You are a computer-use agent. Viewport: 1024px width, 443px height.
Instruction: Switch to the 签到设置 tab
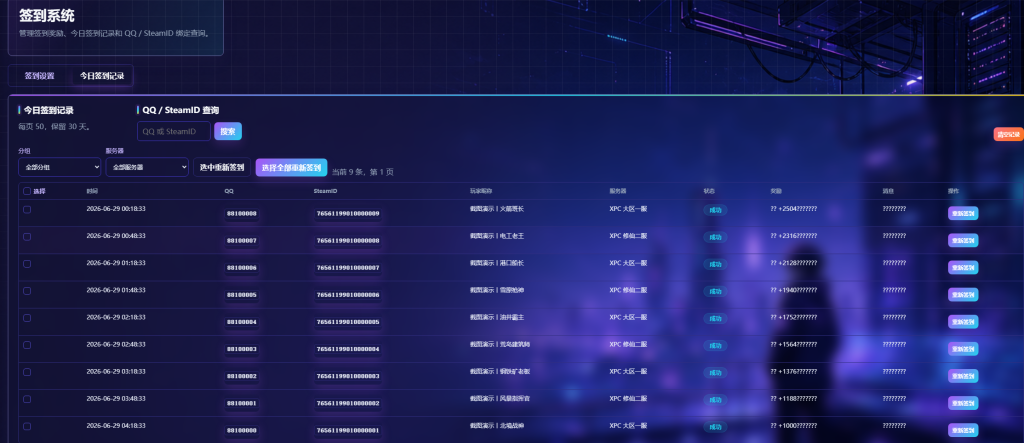tap(39, 76)
